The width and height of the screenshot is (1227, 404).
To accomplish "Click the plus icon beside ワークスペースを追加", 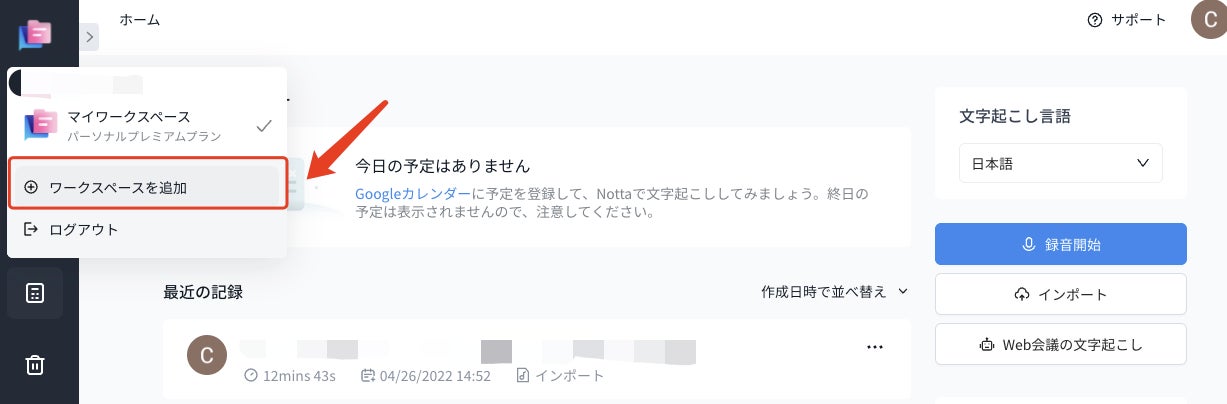I will [31, 187].
